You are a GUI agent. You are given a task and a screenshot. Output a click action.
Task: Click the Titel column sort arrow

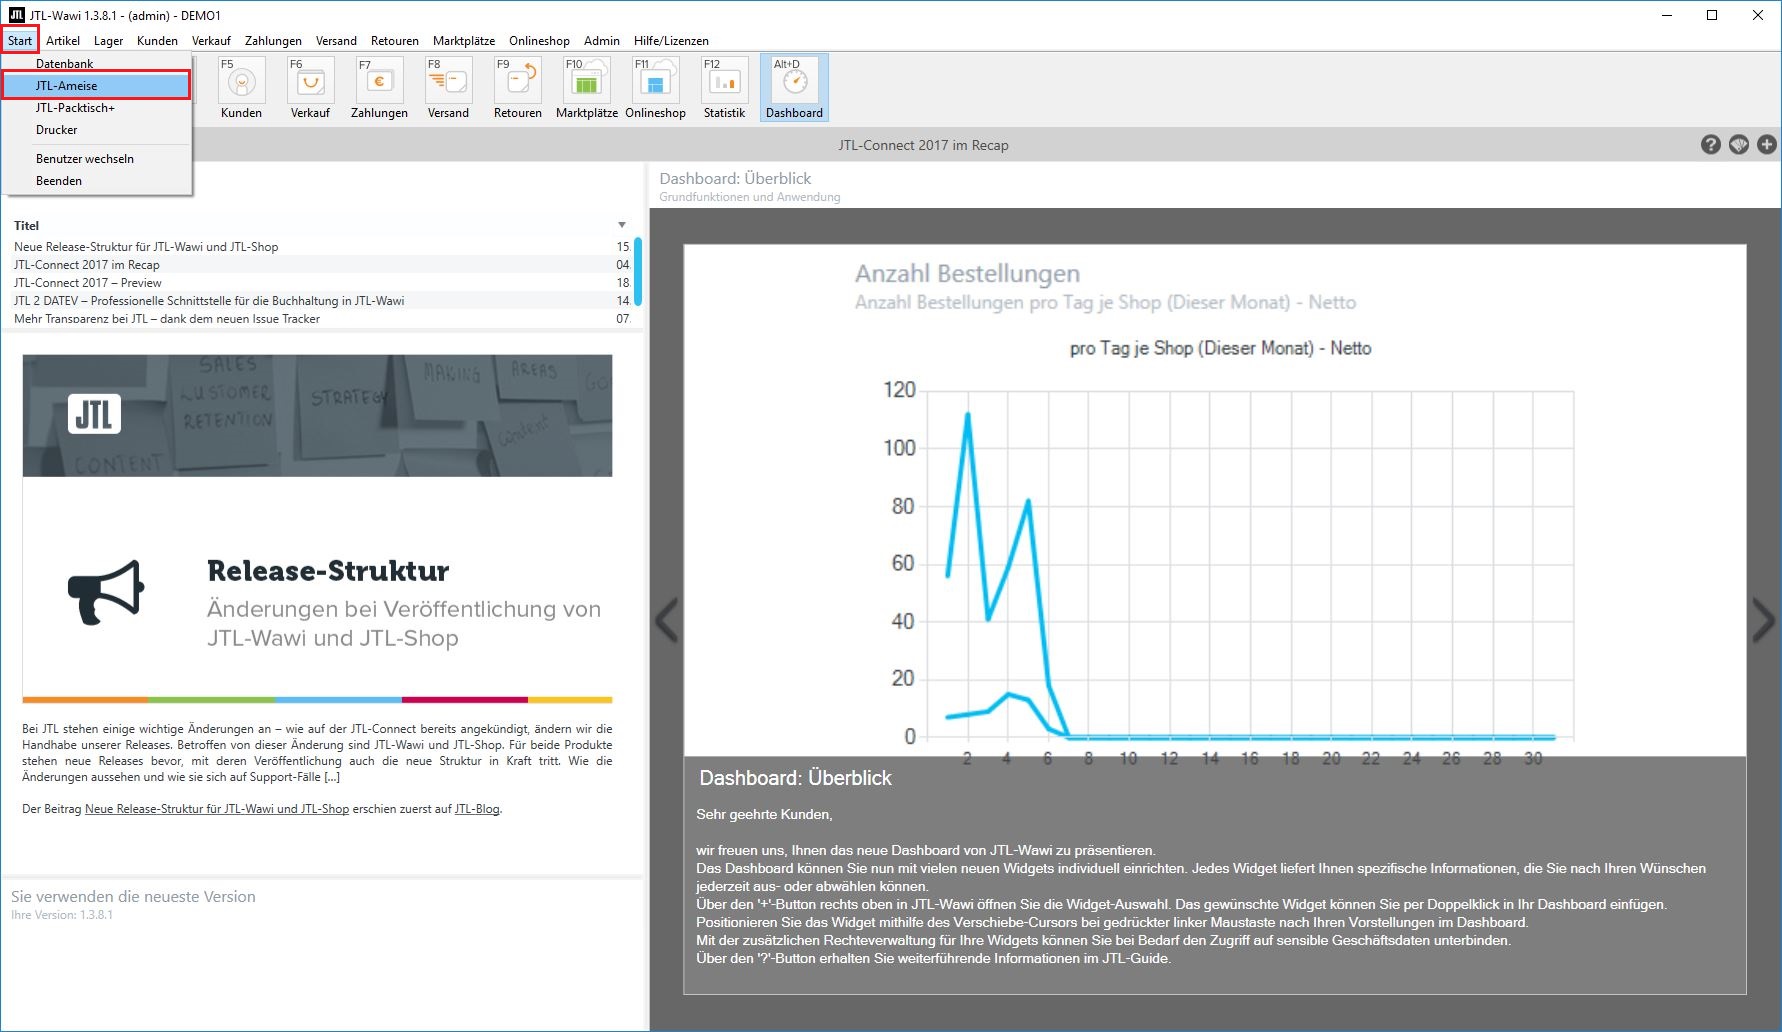tap(622, 225)
